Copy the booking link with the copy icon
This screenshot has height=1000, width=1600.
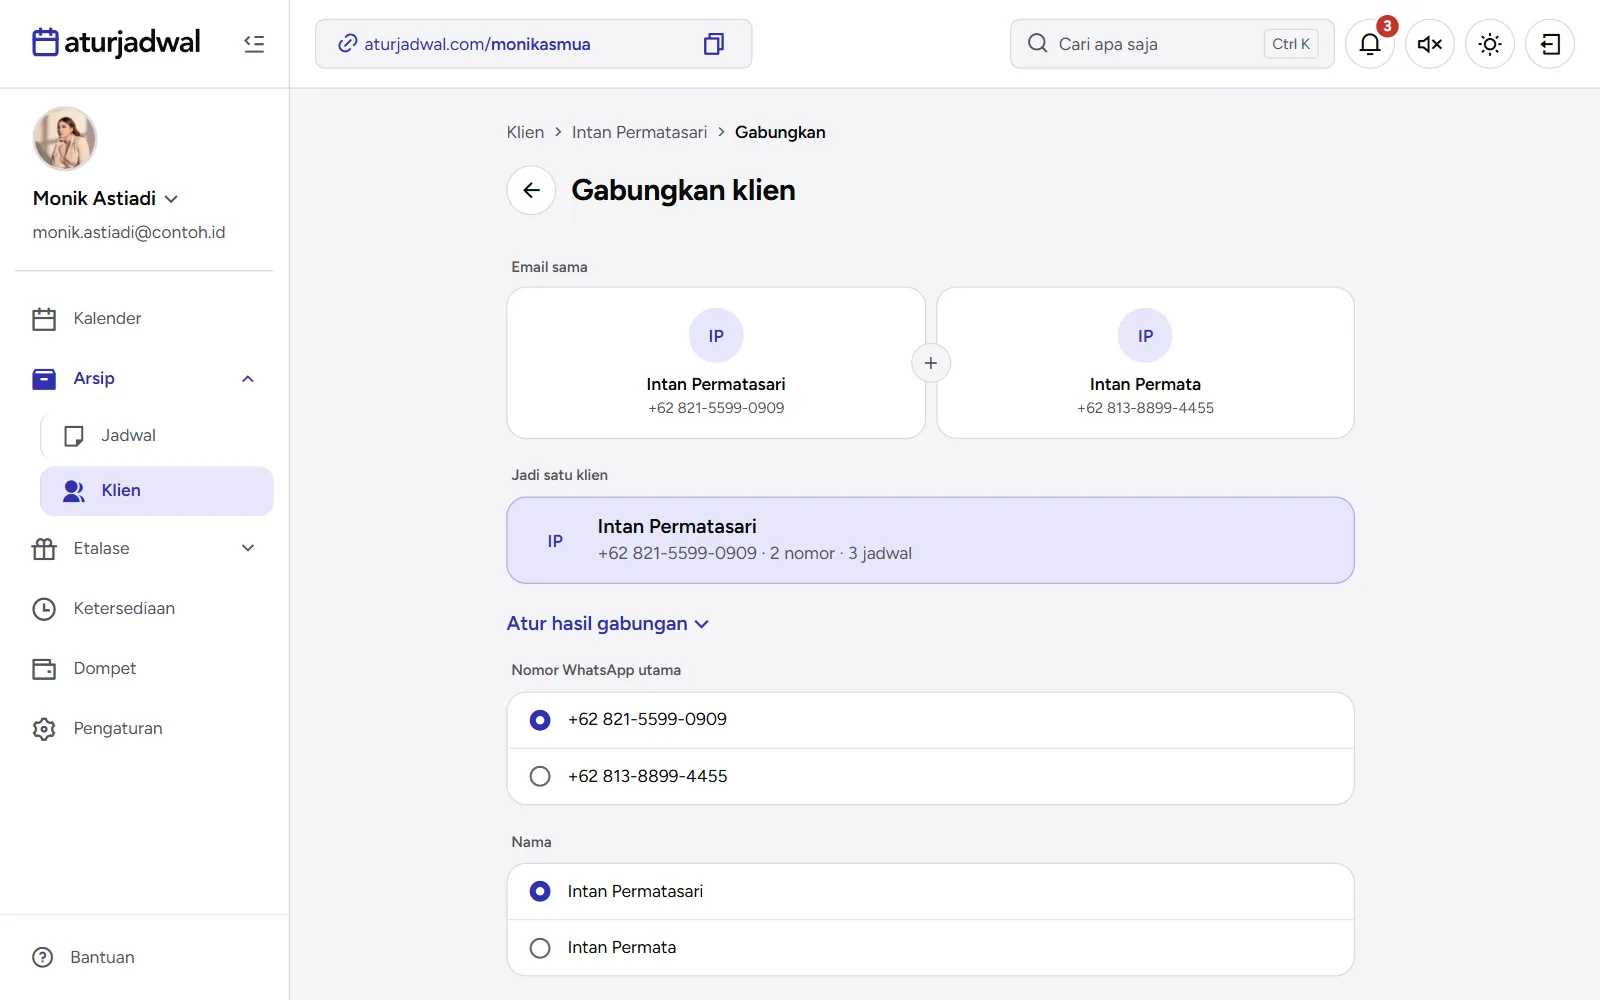[x=714, y=44]
